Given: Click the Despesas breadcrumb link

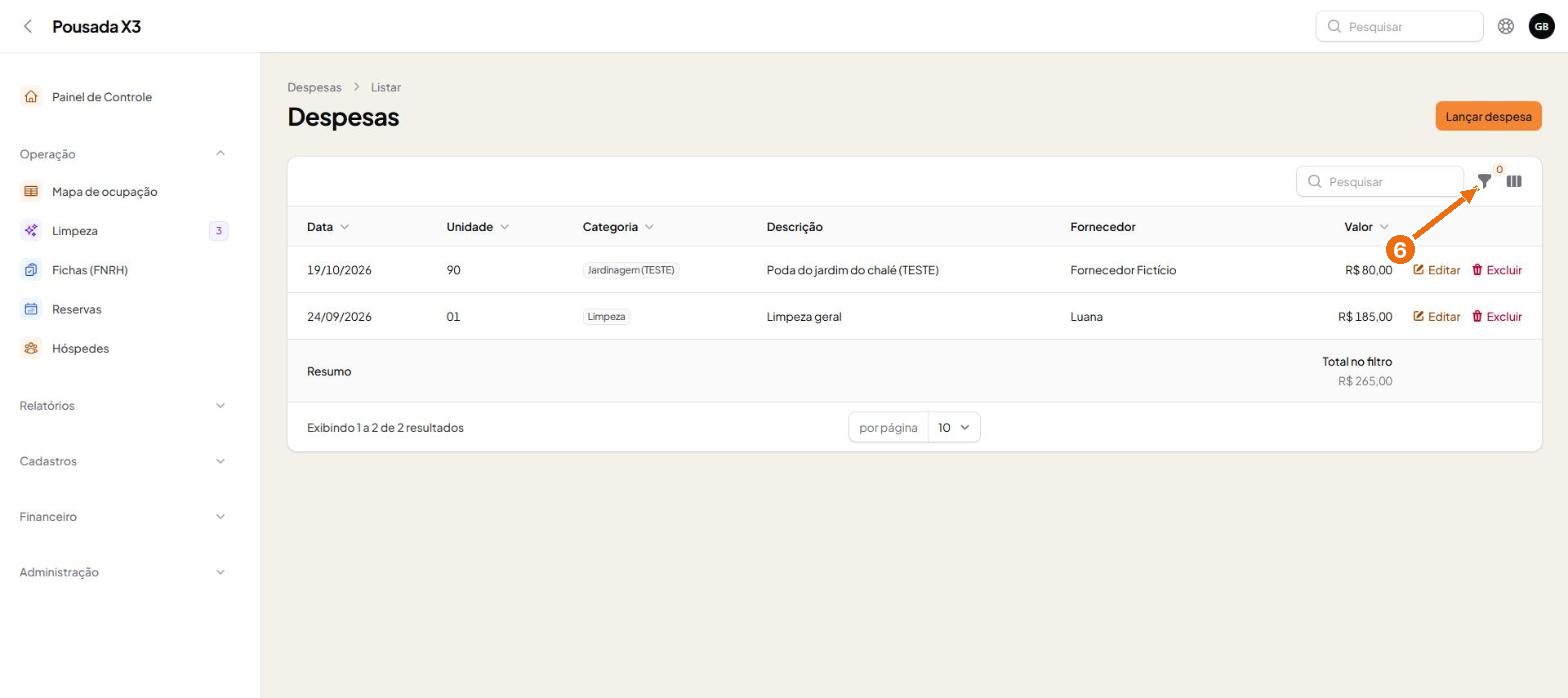Looking at the screenshot, I should point(314,87).
